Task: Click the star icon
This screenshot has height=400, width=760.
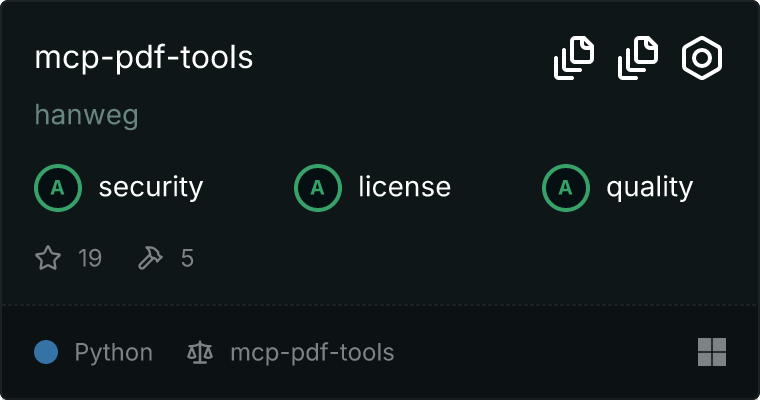Action: click(x=48, y=257)
